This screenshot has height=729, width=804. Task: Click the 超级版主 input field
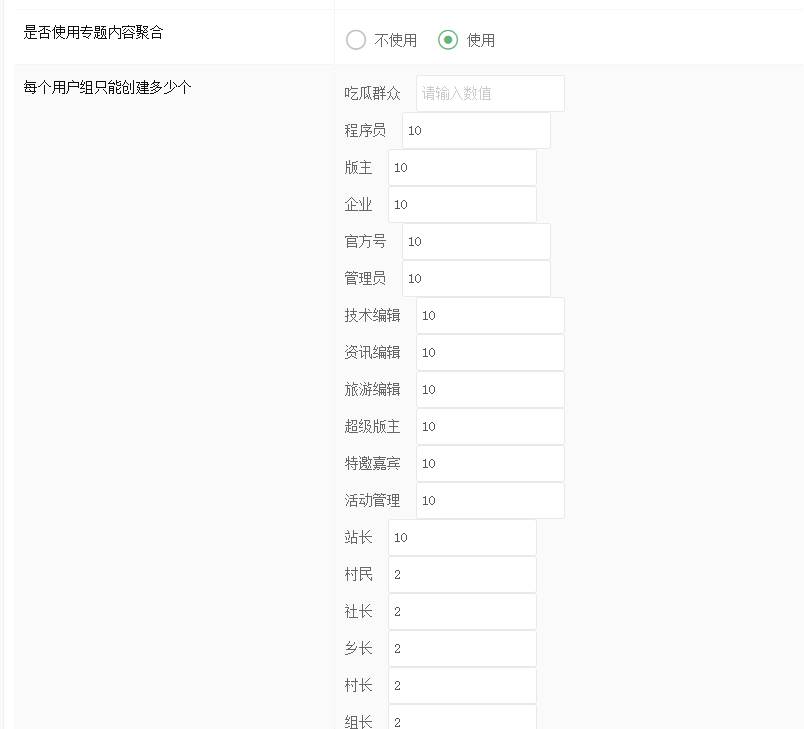[x=490, y=427]
